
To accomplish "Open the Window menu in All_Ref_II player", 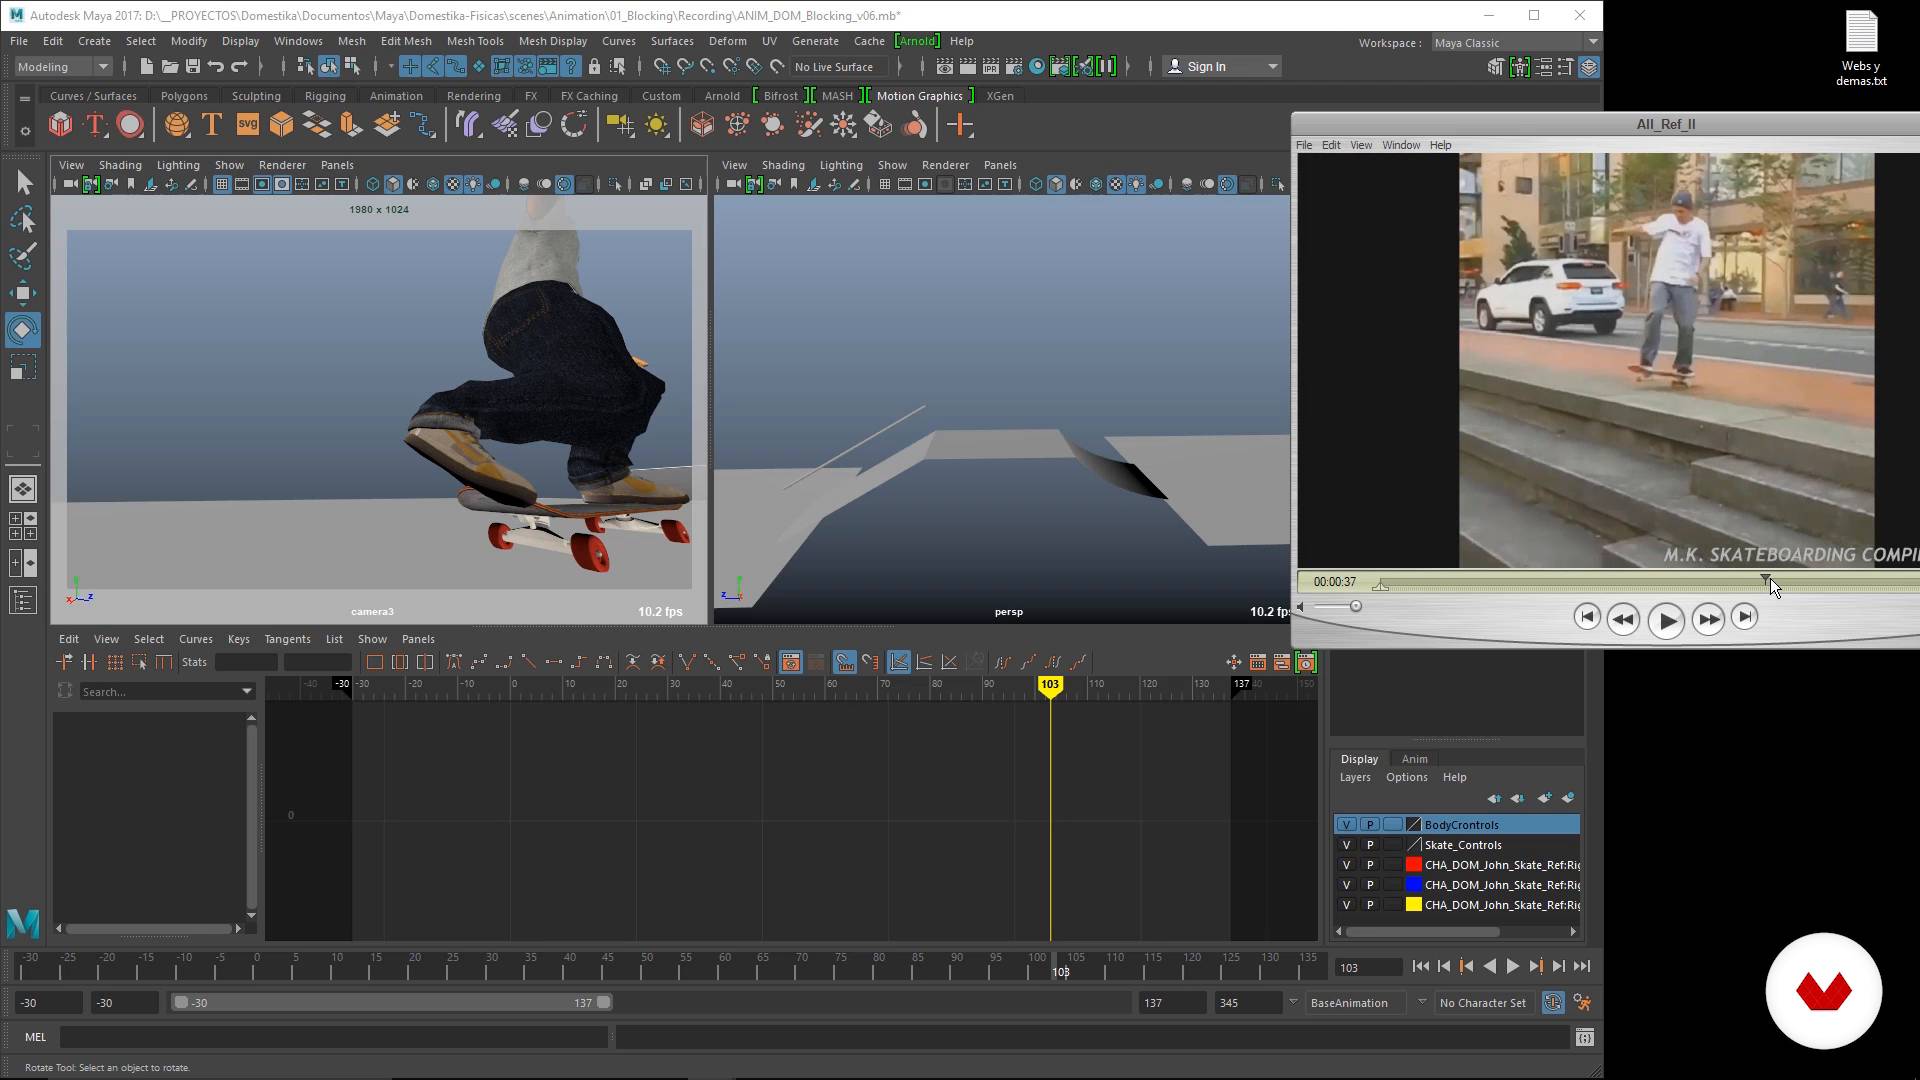I will (1401, 145).
